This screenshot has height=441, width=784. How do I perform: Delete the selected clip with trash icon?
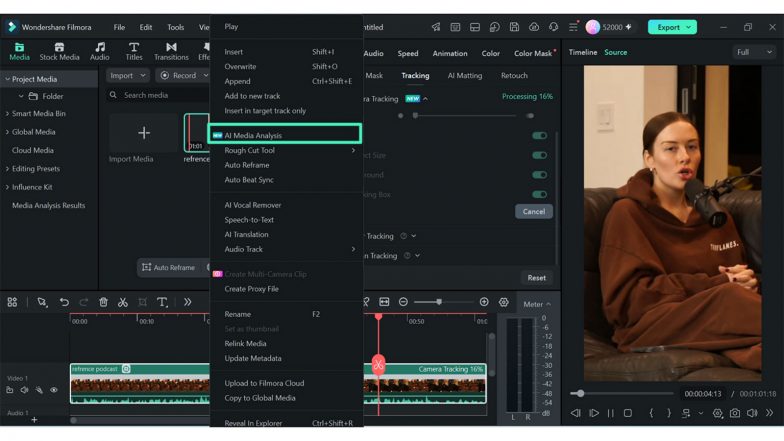(x=103, y=302)
